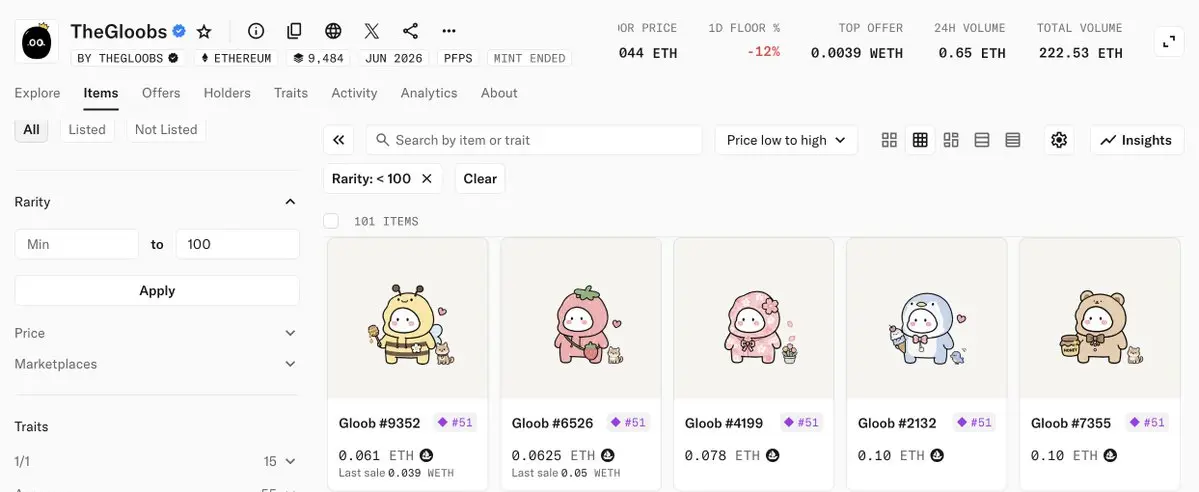Open the display settings gear icon

pyautogui.click(x=1059, y=140)
